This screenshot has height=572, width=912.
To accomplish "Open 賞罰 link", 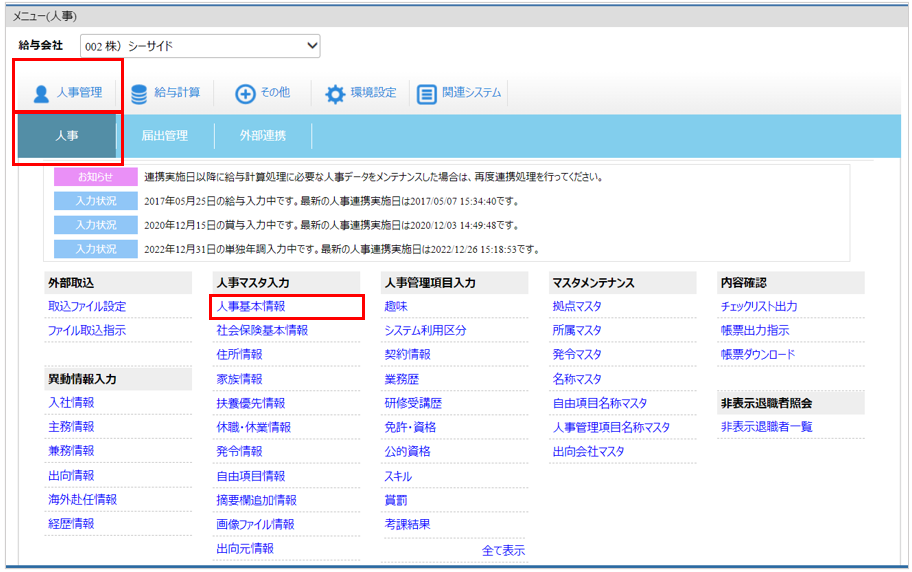I will (396, 500).
